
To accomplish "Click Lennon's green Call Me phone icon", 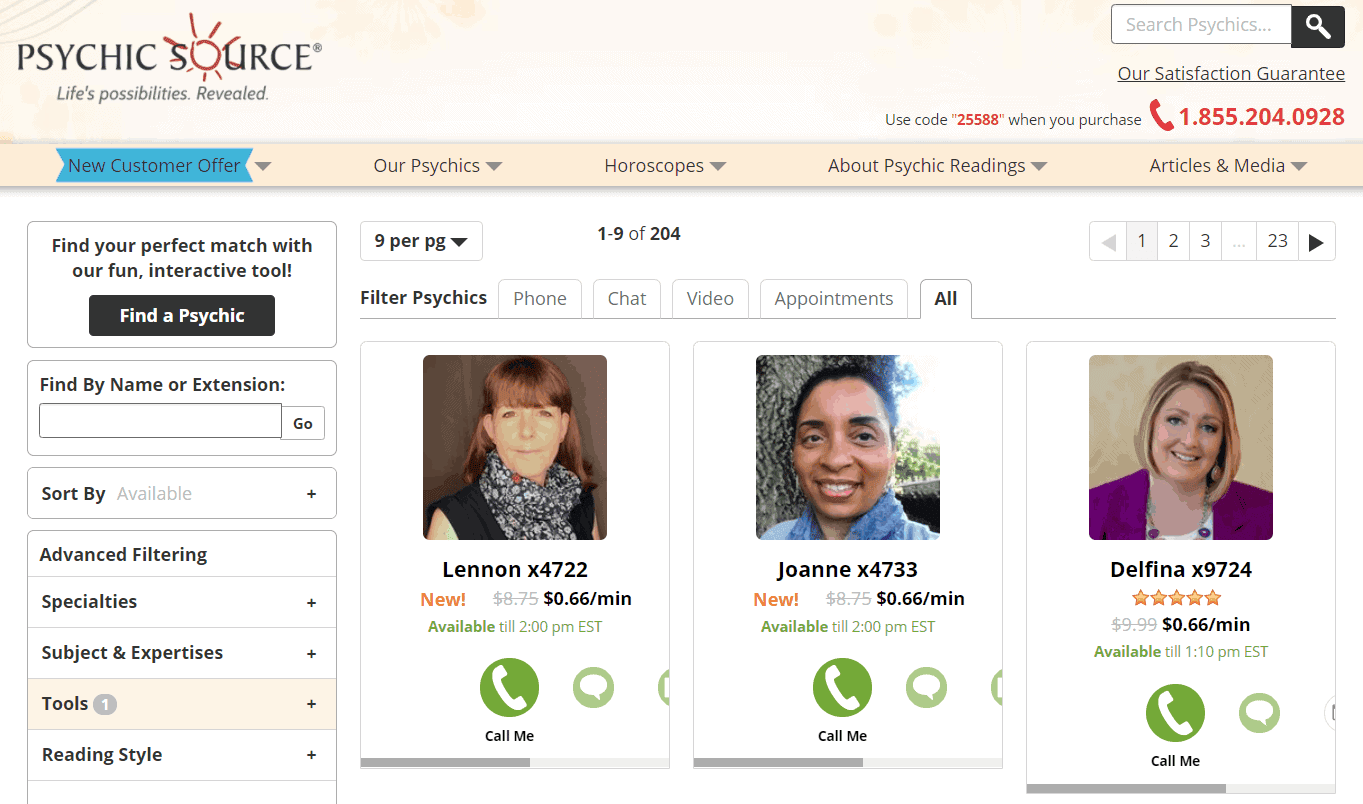I will [x=509, y=687].
